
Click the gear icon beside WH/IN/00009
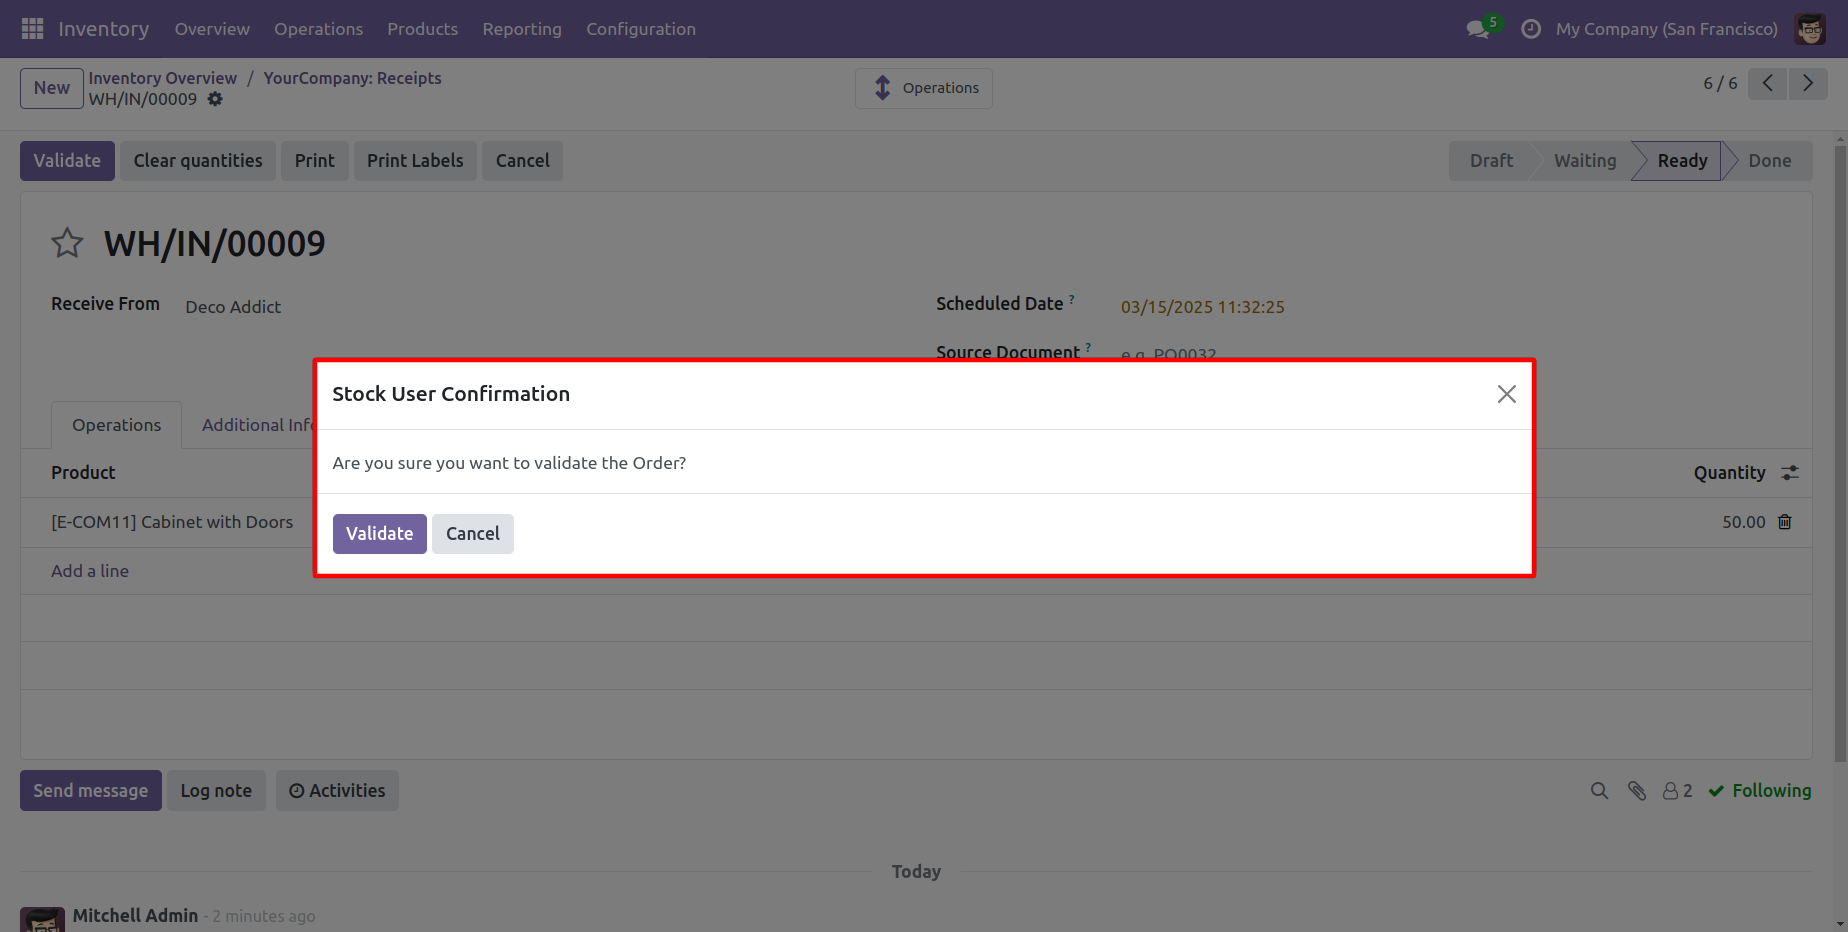point(215,99)
